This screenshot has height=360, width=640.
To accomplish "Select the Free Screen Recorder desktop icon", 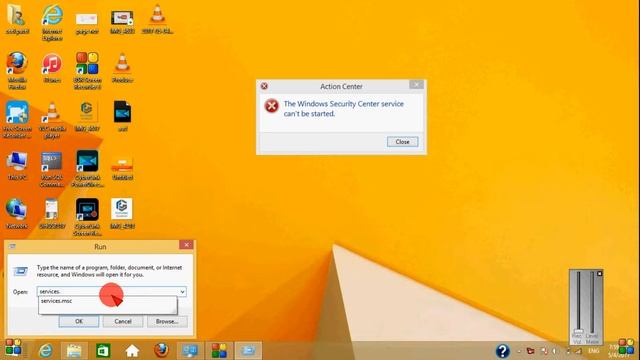I will coord(17,120).
